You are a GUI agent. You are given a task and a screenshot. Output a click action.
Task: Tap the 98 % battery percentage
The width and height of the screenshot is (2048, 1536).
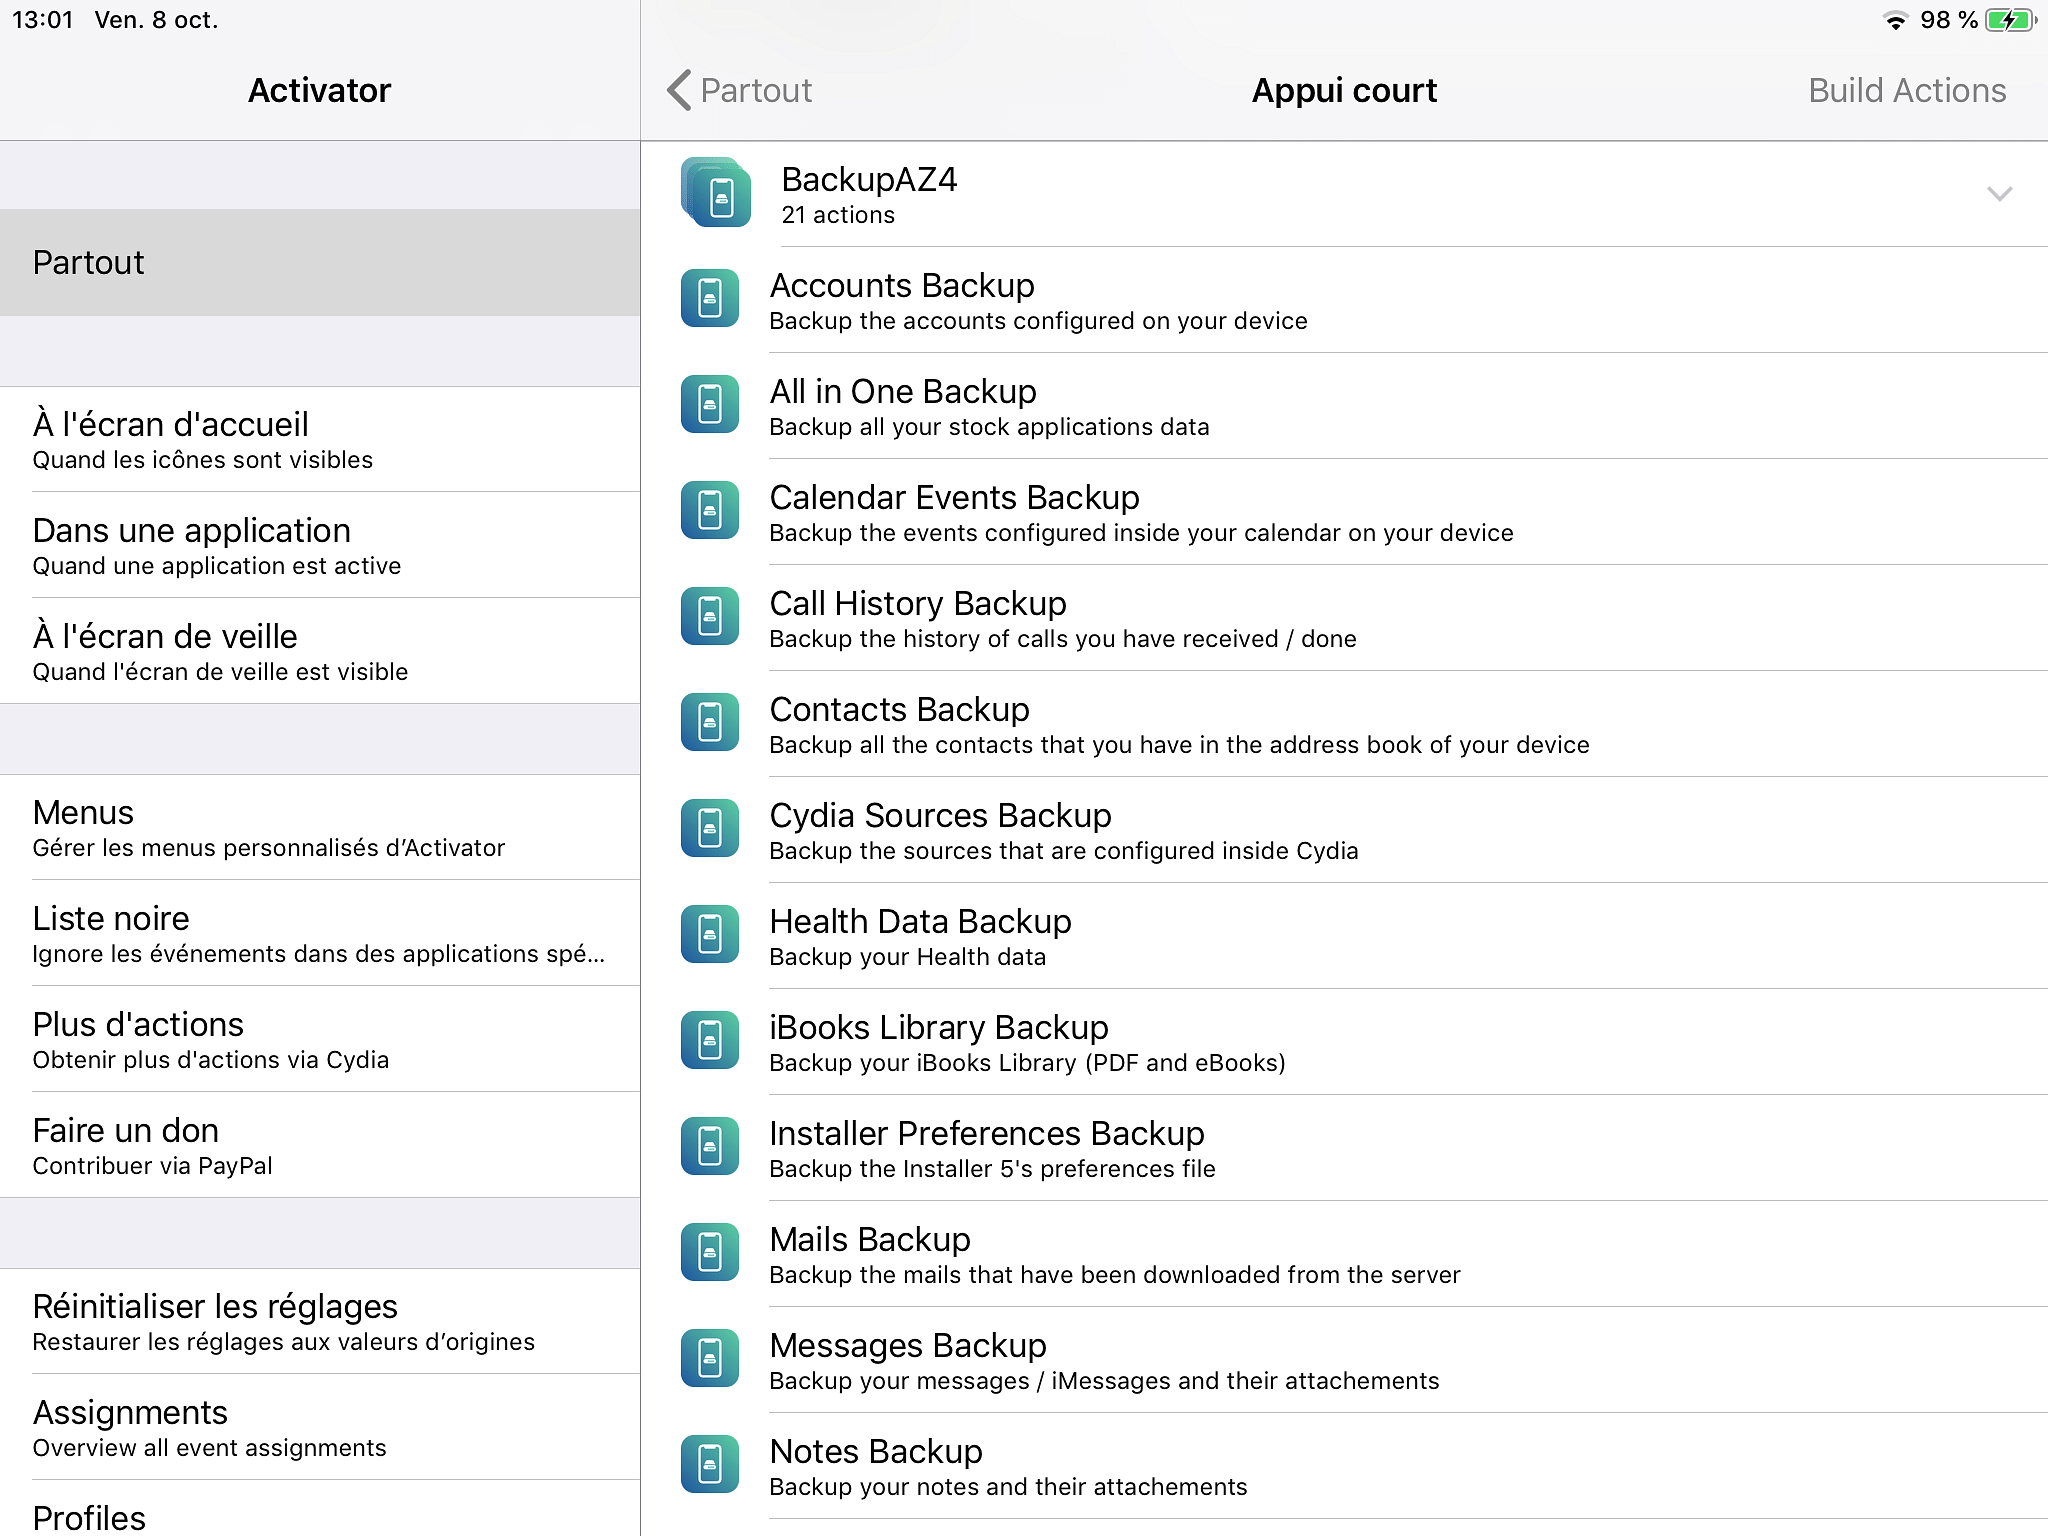click(x=1948, y=20)
